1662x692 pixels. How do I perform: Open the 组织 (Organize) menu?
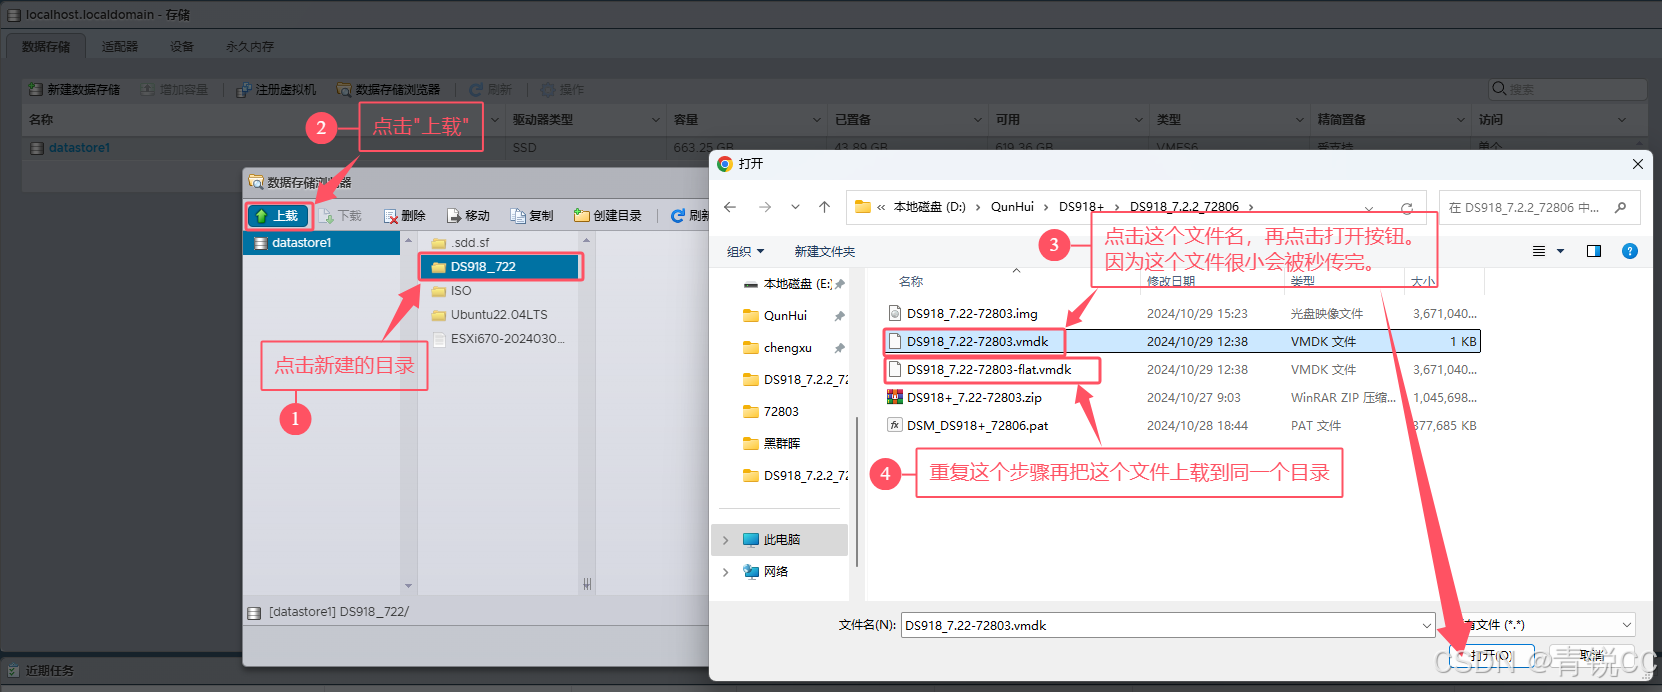(745, 251)
